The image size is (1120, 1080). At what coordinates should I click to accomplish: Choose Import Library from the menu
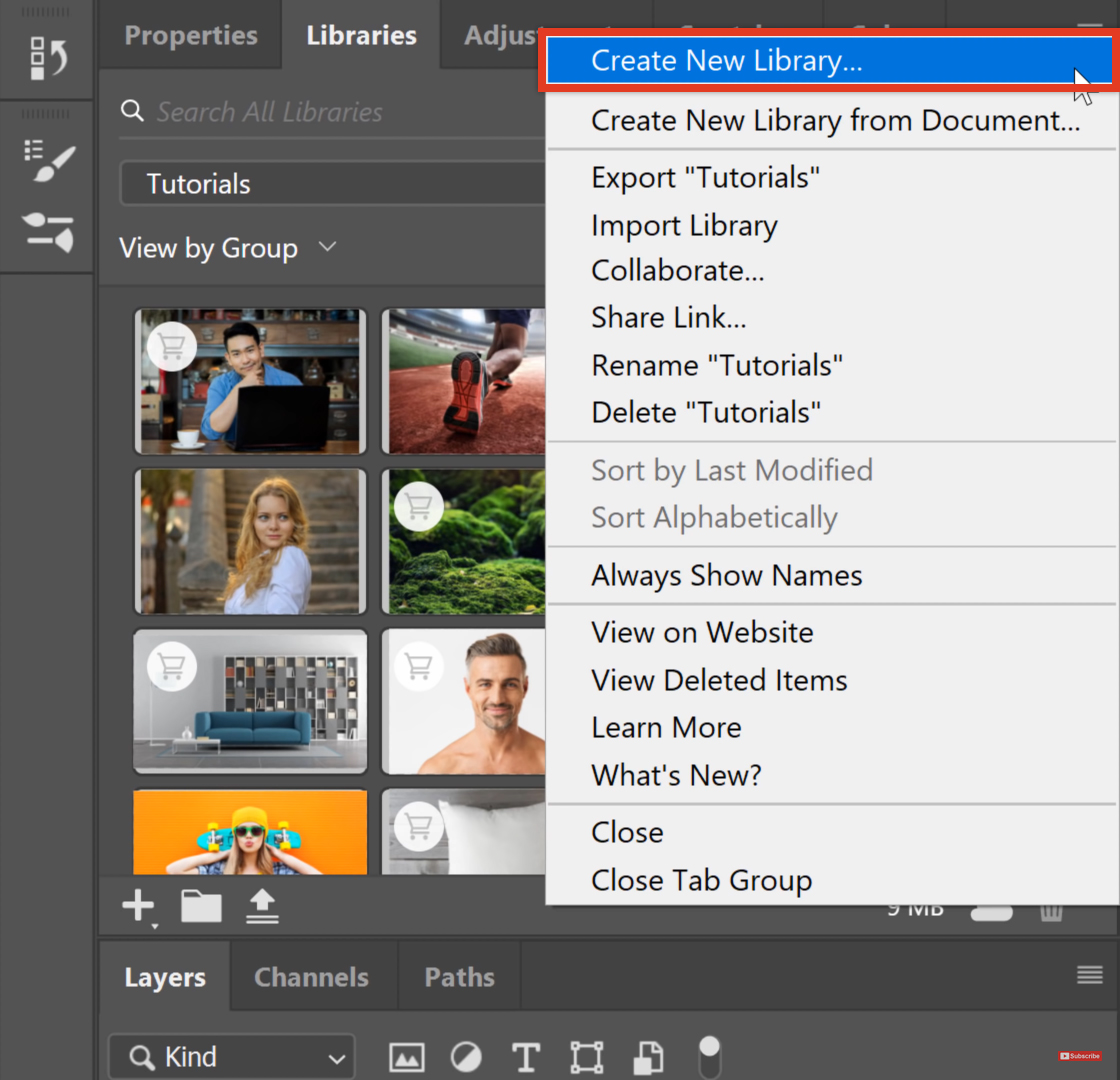pos(833,226)
